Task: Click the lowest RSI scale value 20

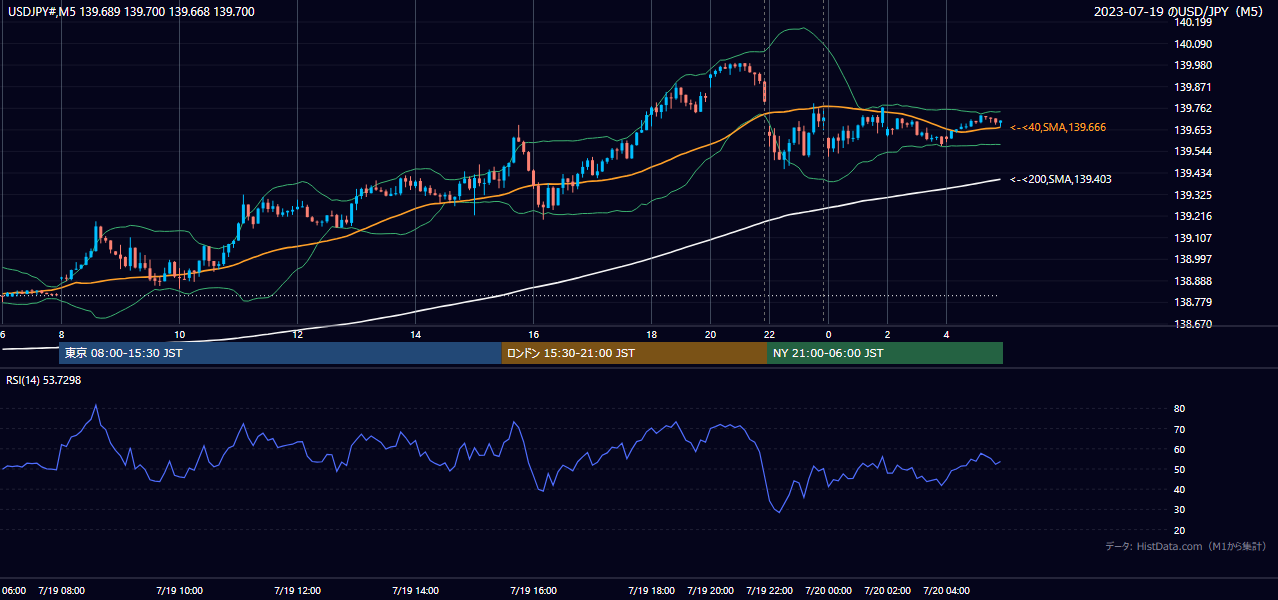Action: coord(1180,530)
